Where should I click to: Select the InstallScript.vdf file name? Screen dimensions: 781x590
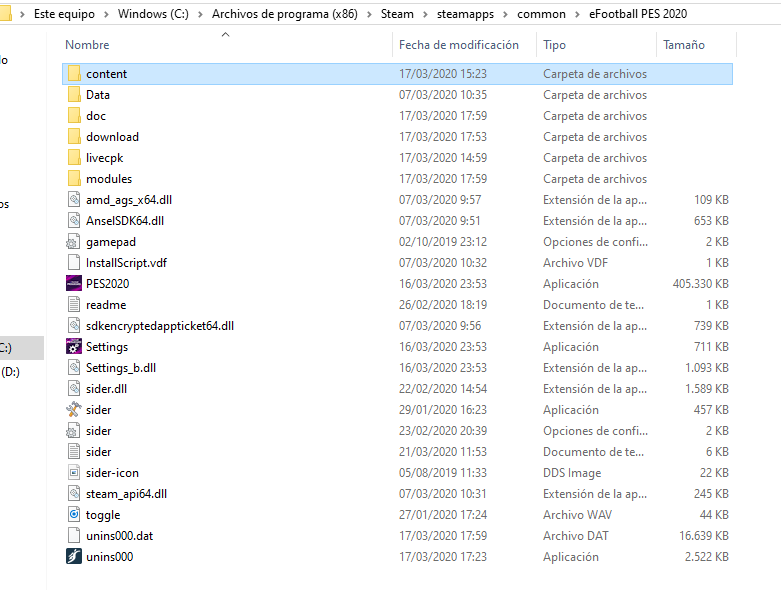pos(127,263)
